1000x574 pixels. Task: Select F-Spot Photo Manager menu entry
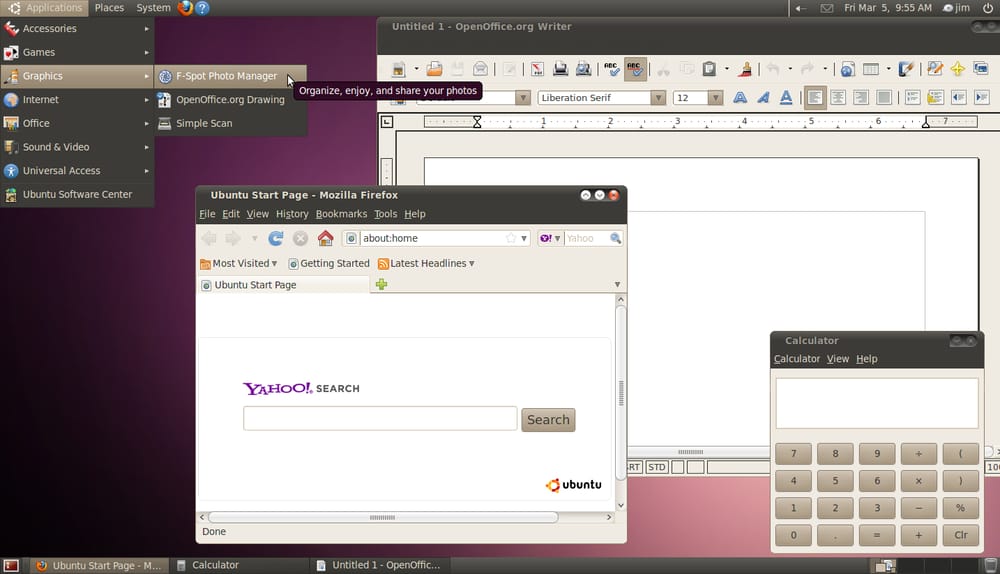[x=226, y=76]
